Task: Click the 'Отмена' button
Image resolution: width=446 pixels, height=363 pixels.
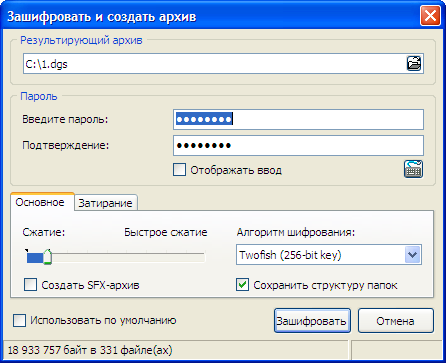Action: (x=396, y=321)
